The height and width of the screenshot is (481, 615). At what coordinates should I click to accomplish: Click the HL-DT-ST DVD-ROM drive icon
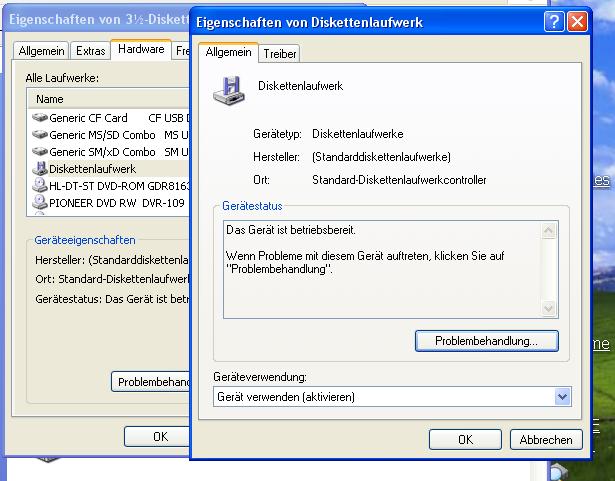pos(40,186)
